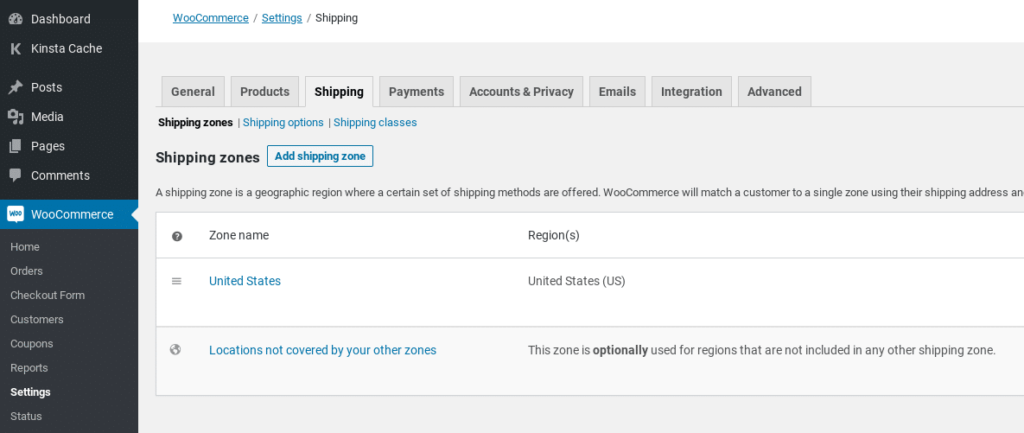Click the Media icon in sidebar
The width and height of the screenshot is (1024, 433).
tap(16, 117)
